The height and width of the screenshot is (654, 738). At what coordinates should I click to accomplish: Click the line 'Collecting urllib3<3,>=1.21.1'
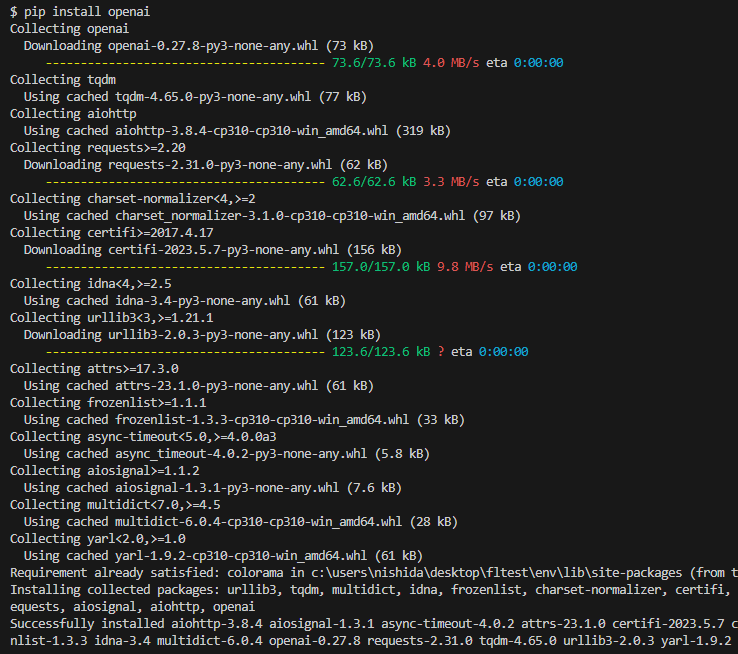point(112,318)
